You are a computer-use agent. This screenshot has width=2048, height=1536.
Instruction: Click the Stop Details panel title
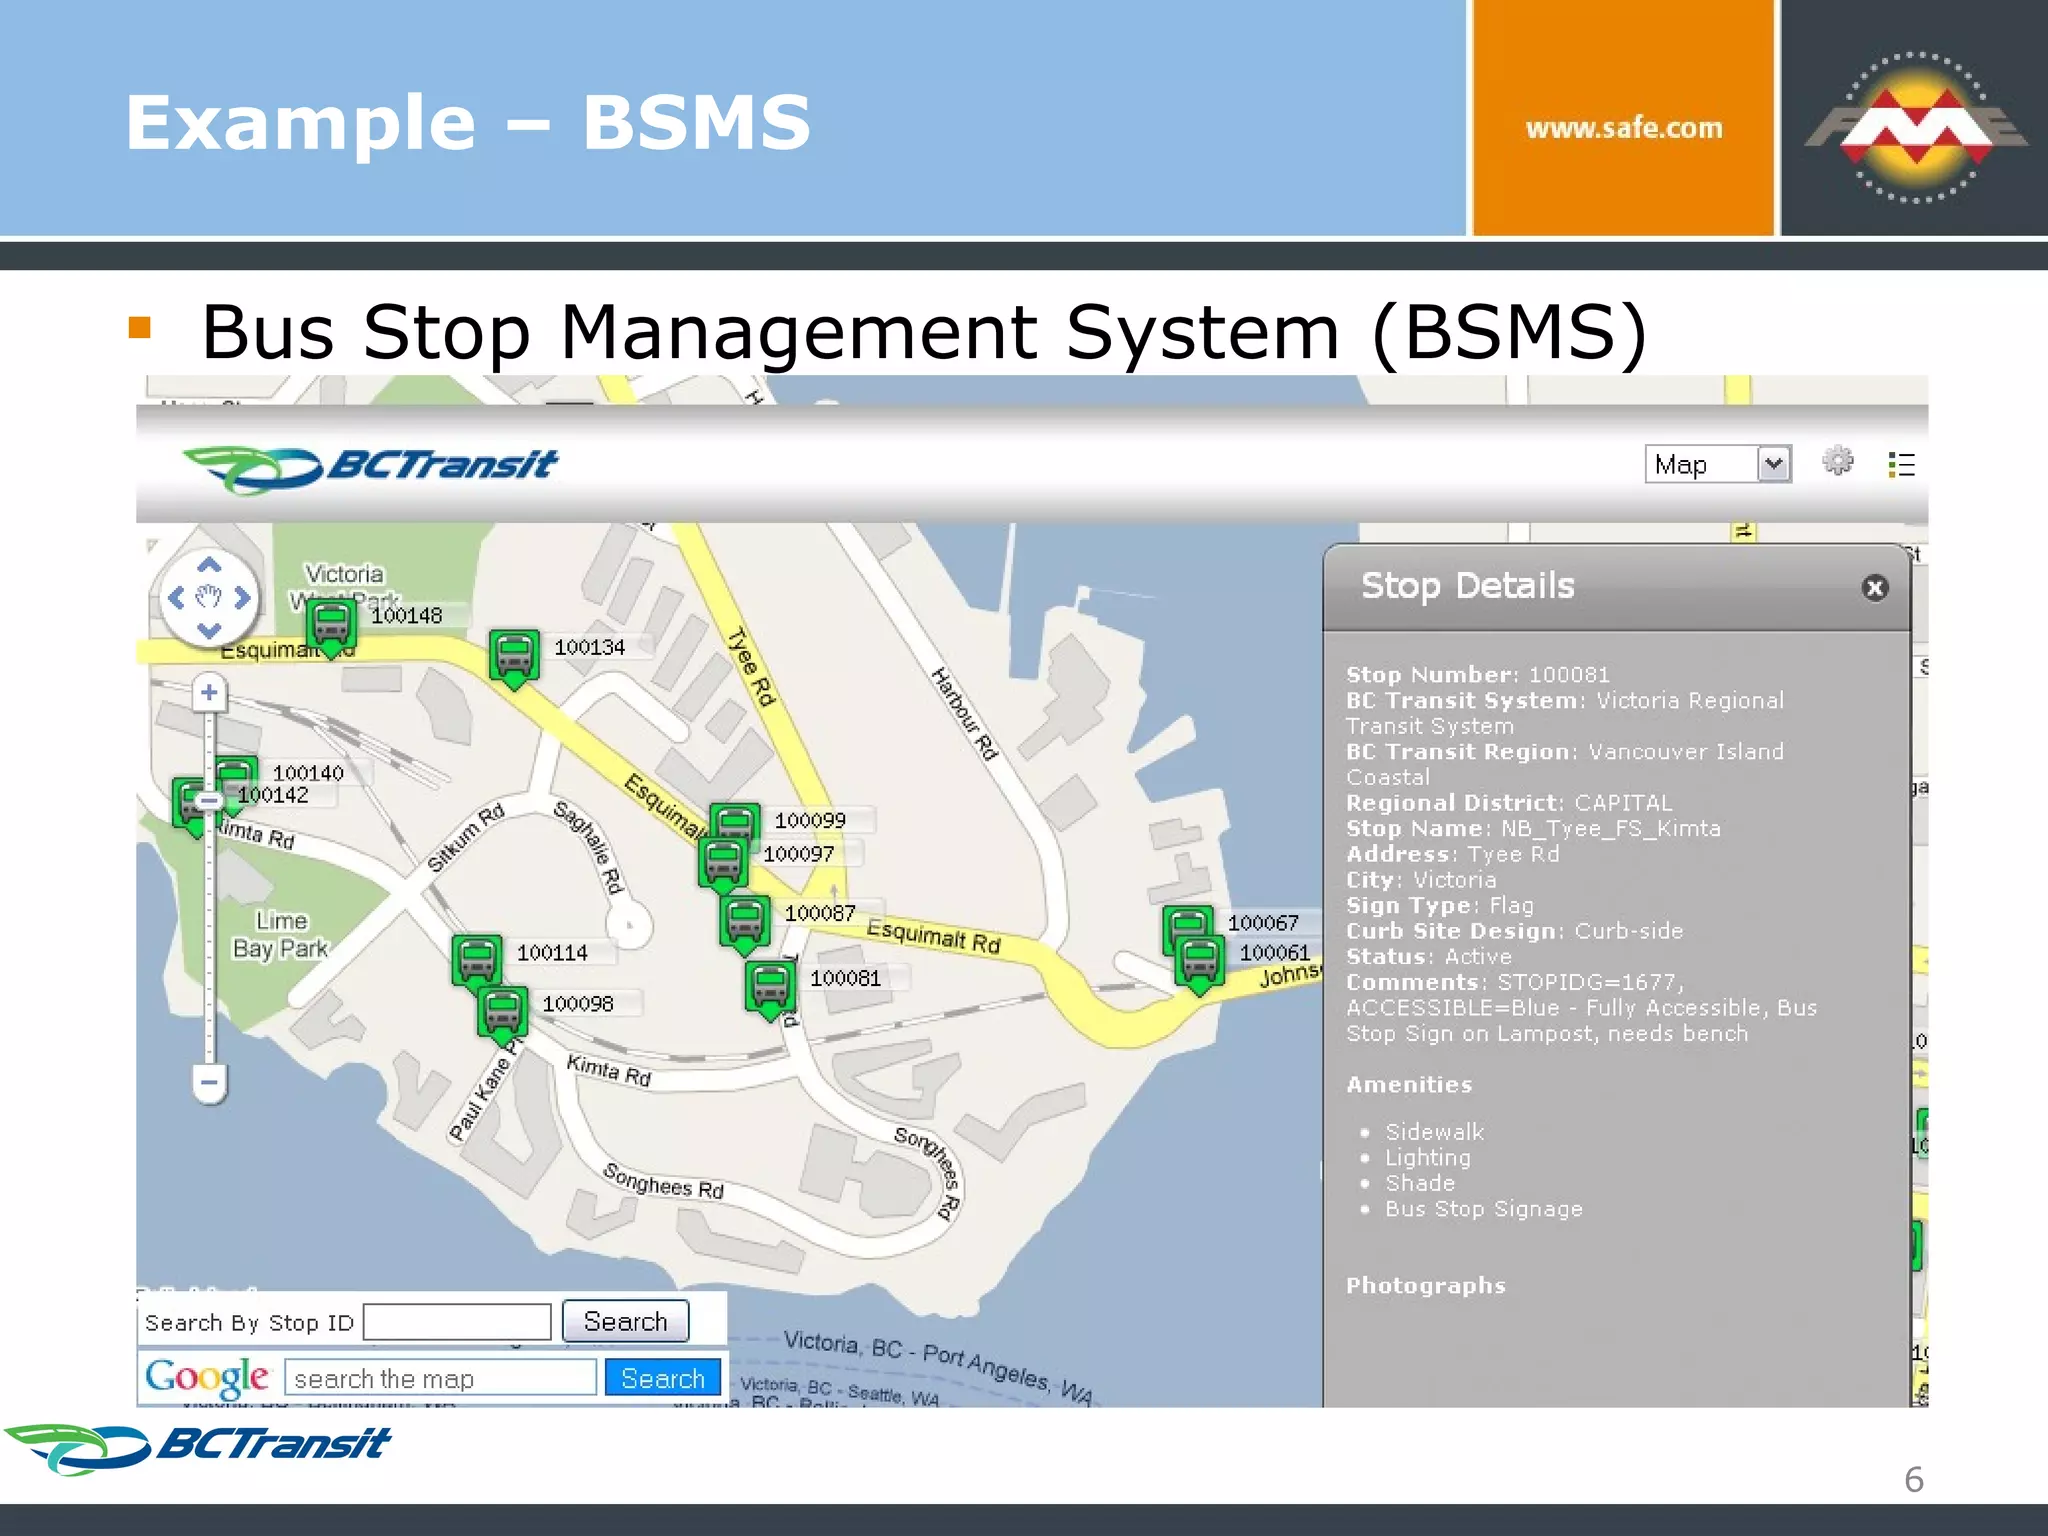click(1467, 586)
